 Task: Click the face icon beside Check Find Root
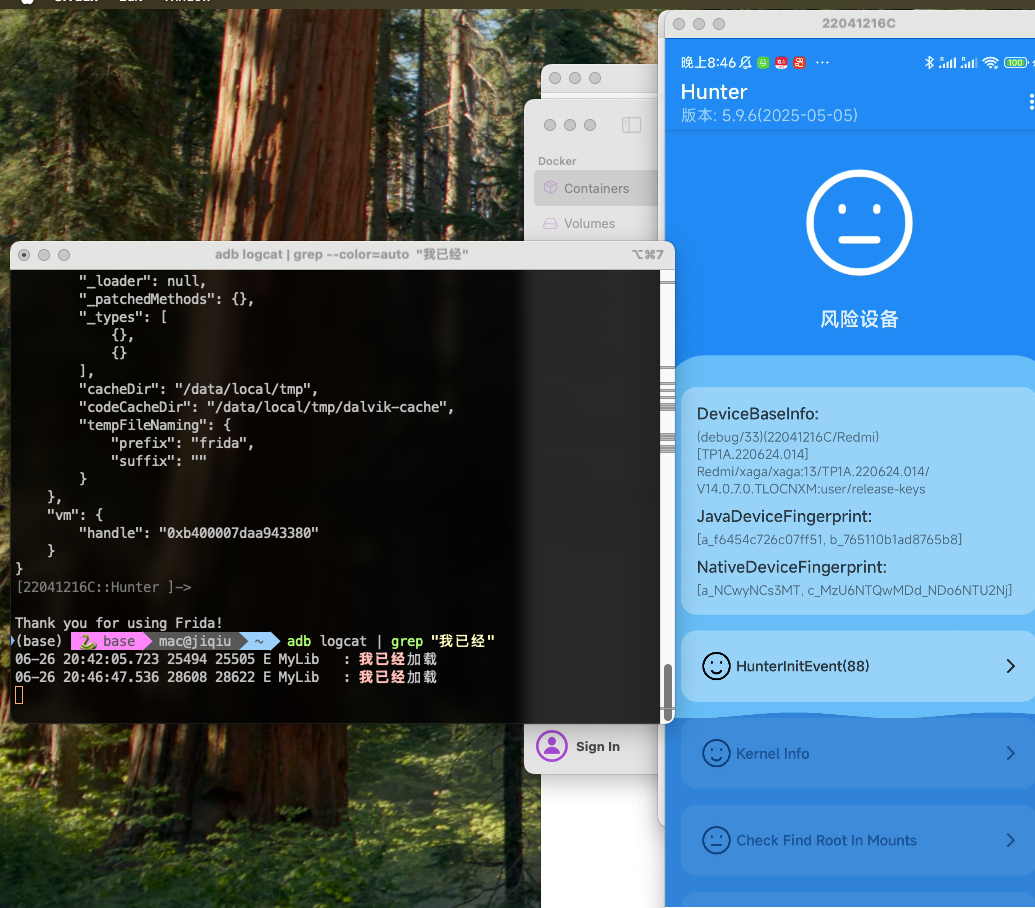(x=716, y=840)
